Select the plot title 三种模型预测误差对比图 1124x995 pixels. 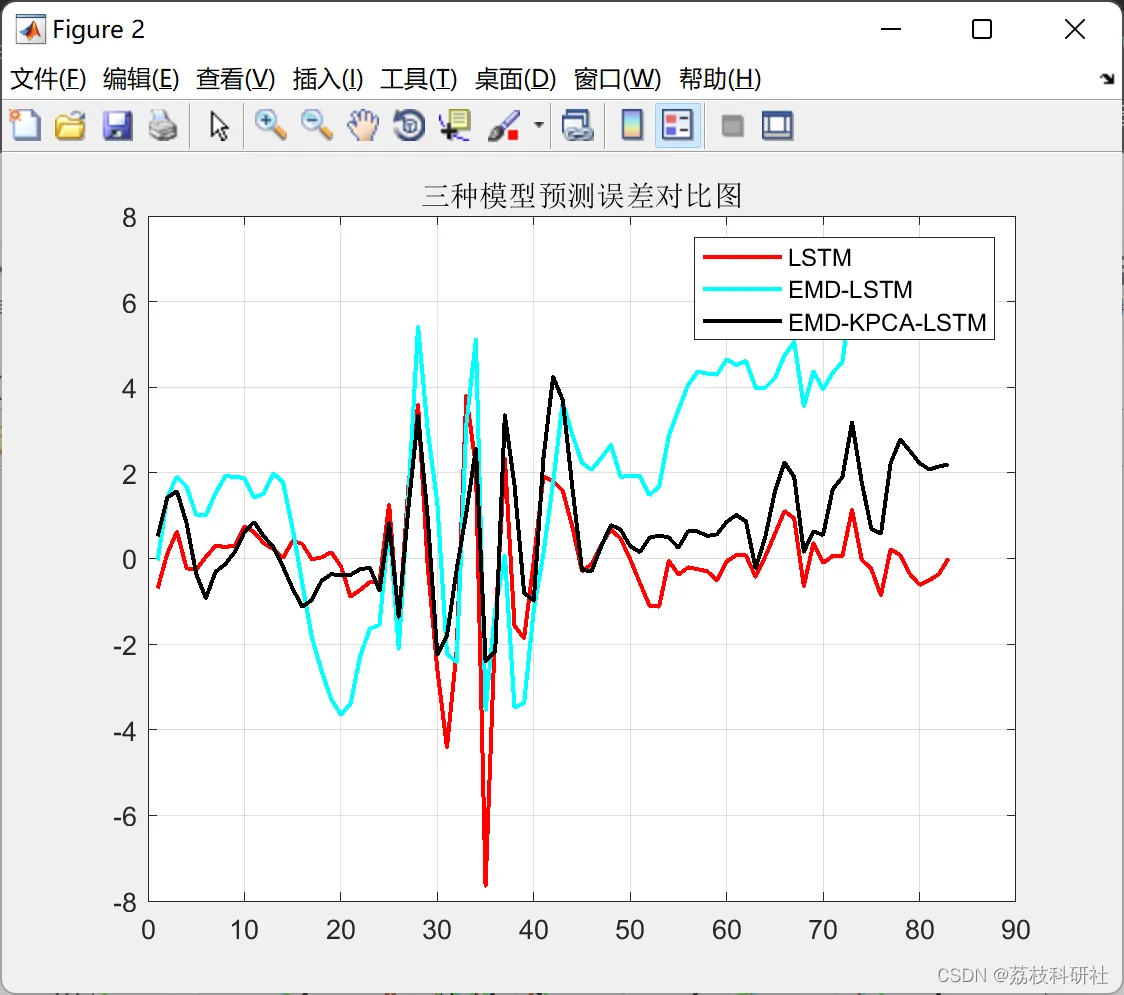[x=581, y=196]
